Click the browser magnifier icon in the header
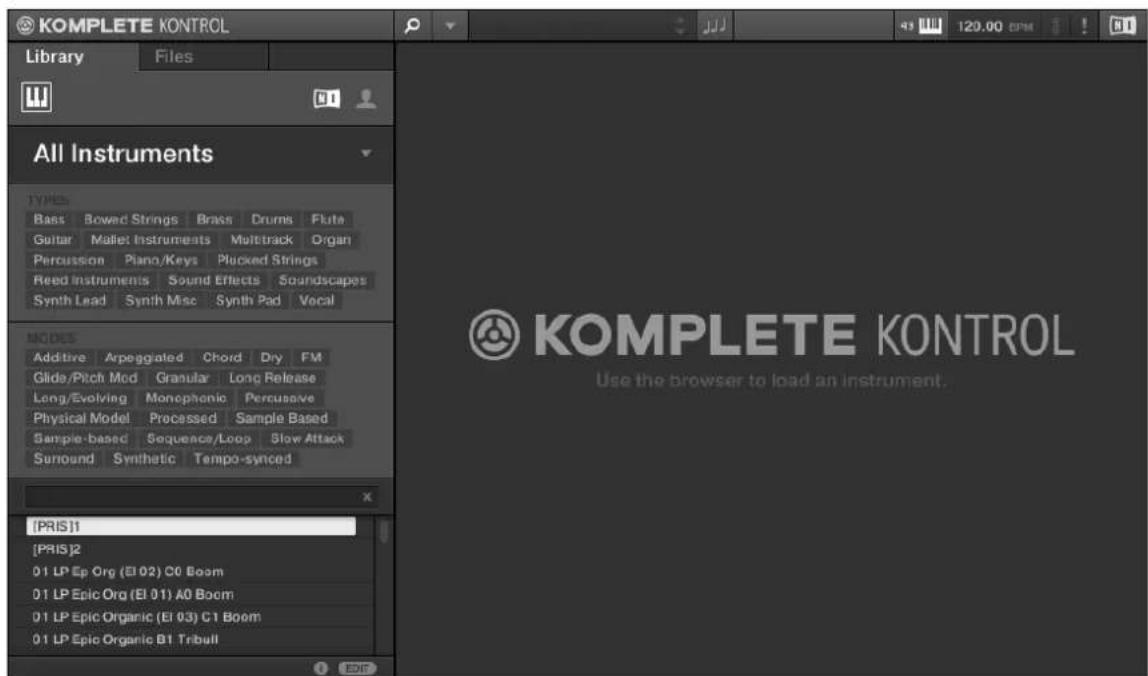Image resolution: width=1148 pixels, height=676 pixels. point(412,26)
